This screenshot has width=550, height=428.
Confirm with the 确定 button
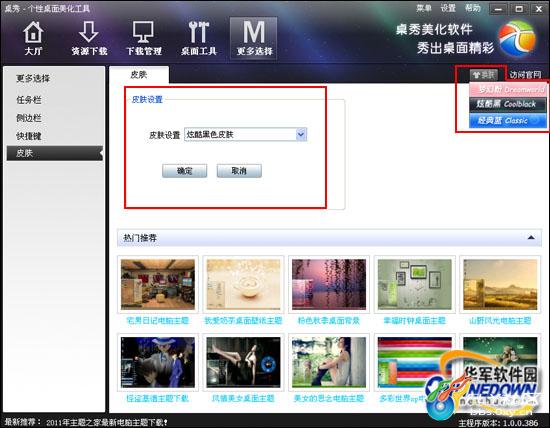[185, 171]
